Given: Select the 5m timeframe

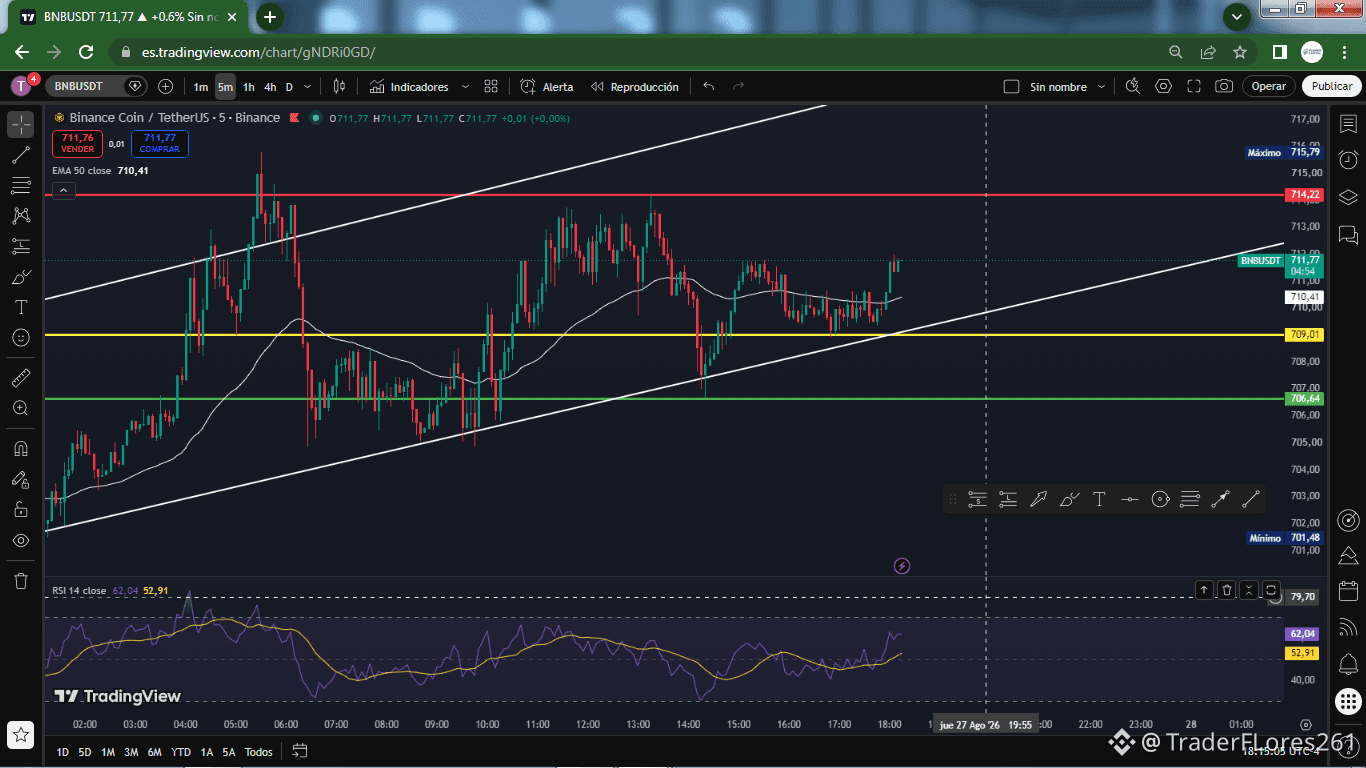Looking at the screenshot, I should [225, 87].
